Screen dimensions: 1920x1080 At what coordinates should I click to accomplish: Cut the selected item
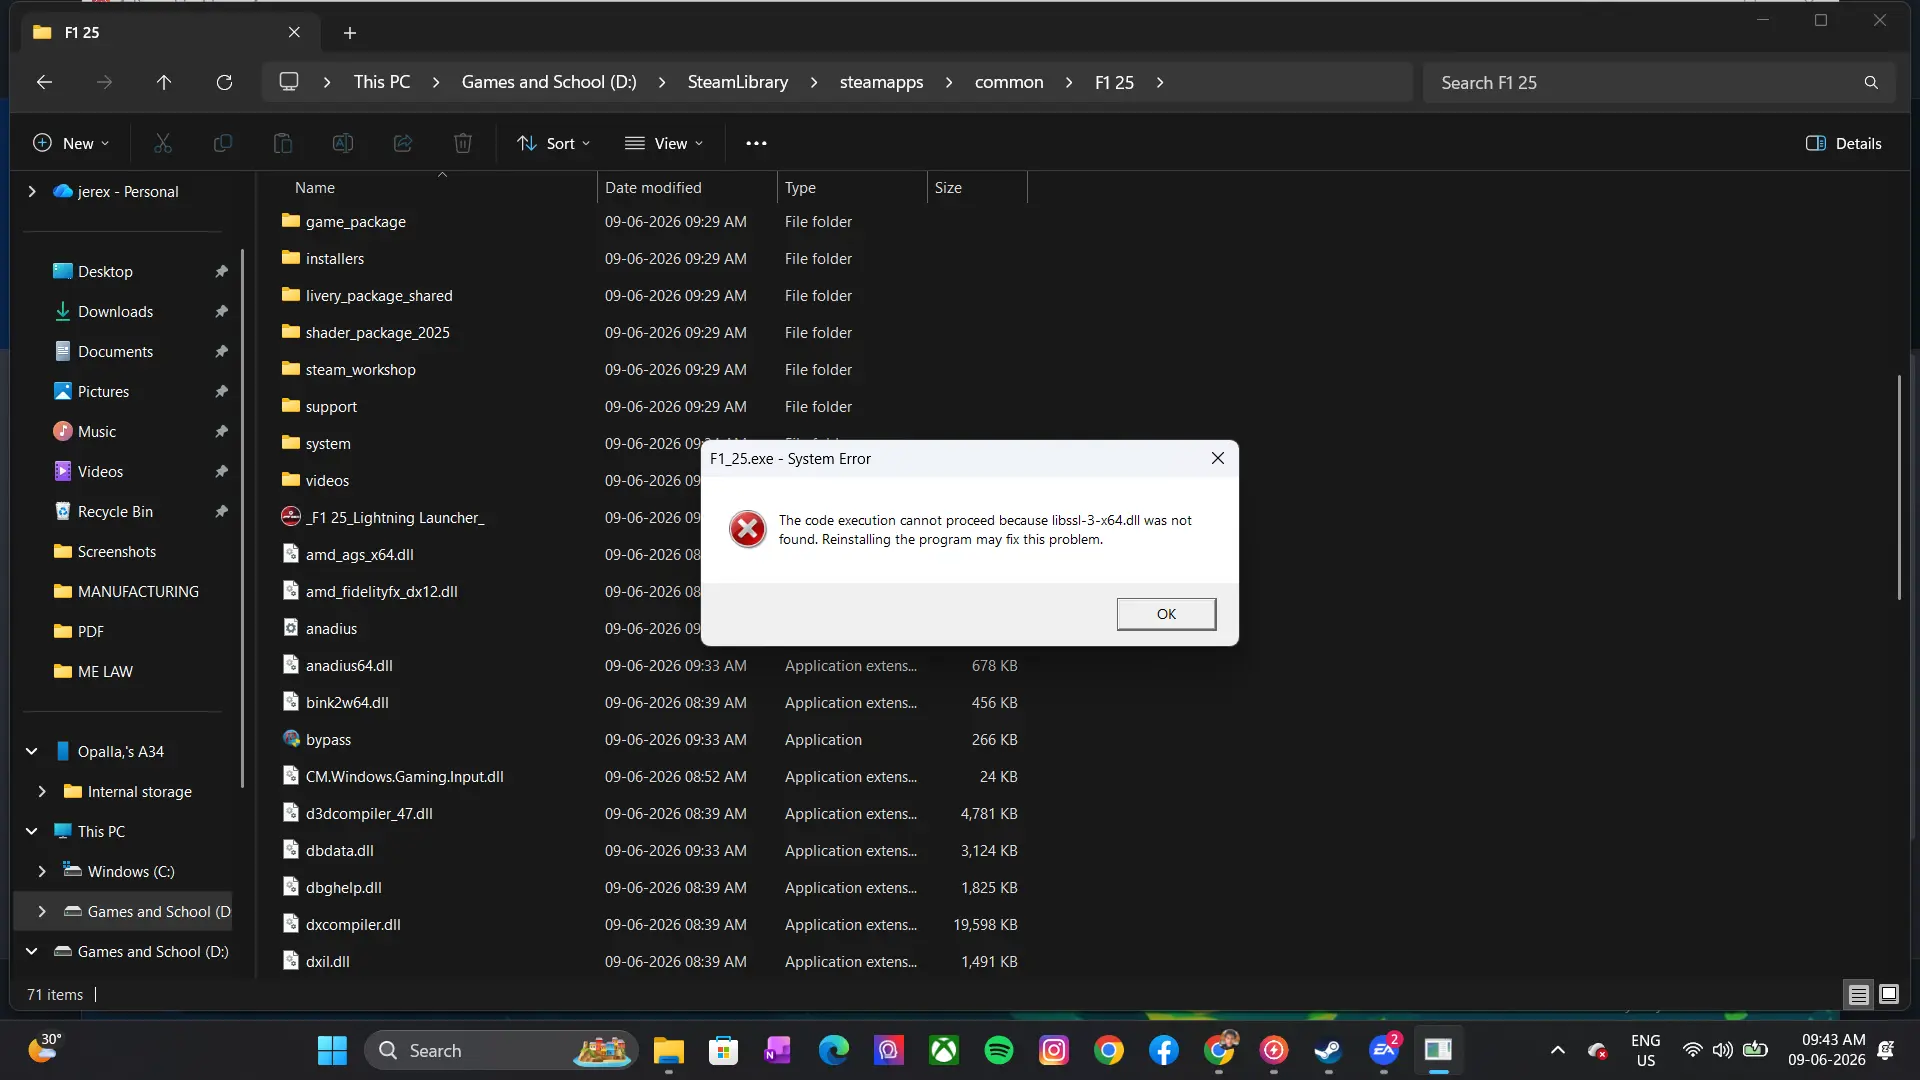coord(163,143)
